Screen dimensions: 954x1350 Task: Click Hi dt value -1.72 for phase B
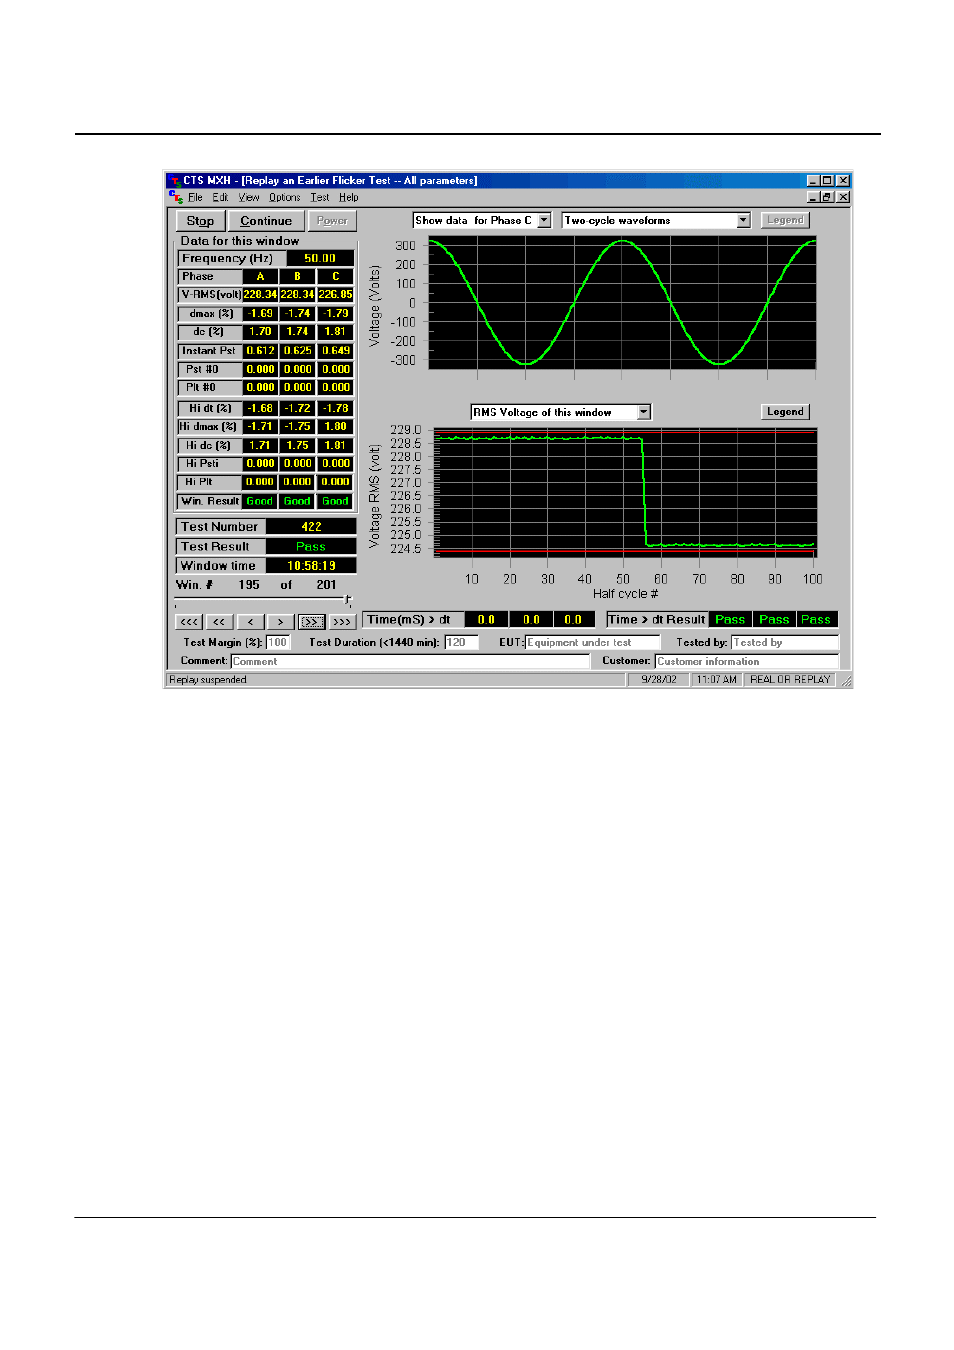(297, 408)
